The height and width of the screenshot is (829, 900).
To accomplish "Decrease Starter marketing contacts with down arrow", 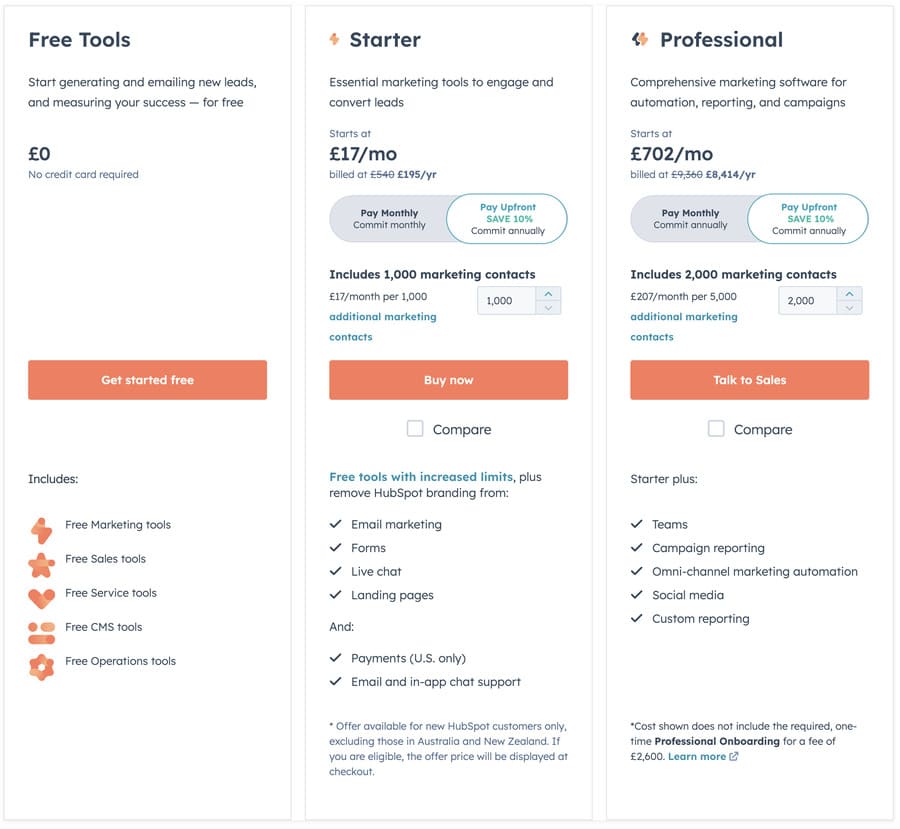I will (x=548, y=308).
